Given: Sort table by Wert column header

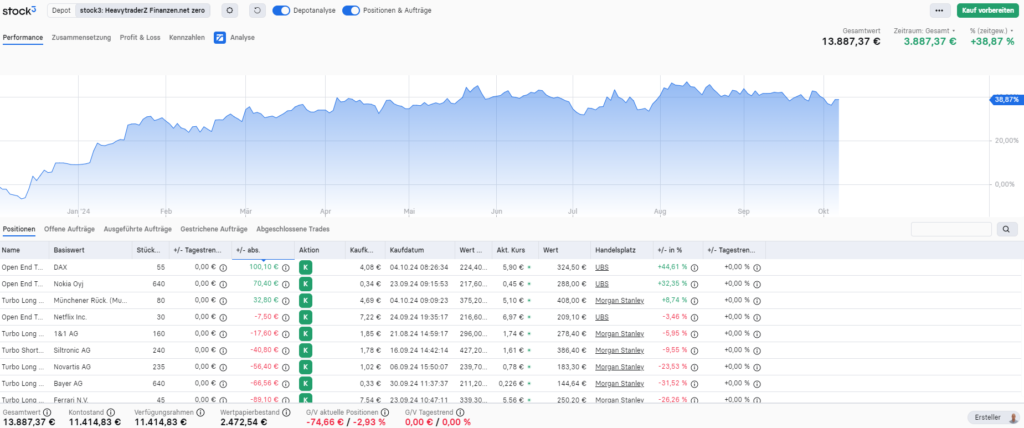Looking at the screenshot, I should tap(564, 250).
